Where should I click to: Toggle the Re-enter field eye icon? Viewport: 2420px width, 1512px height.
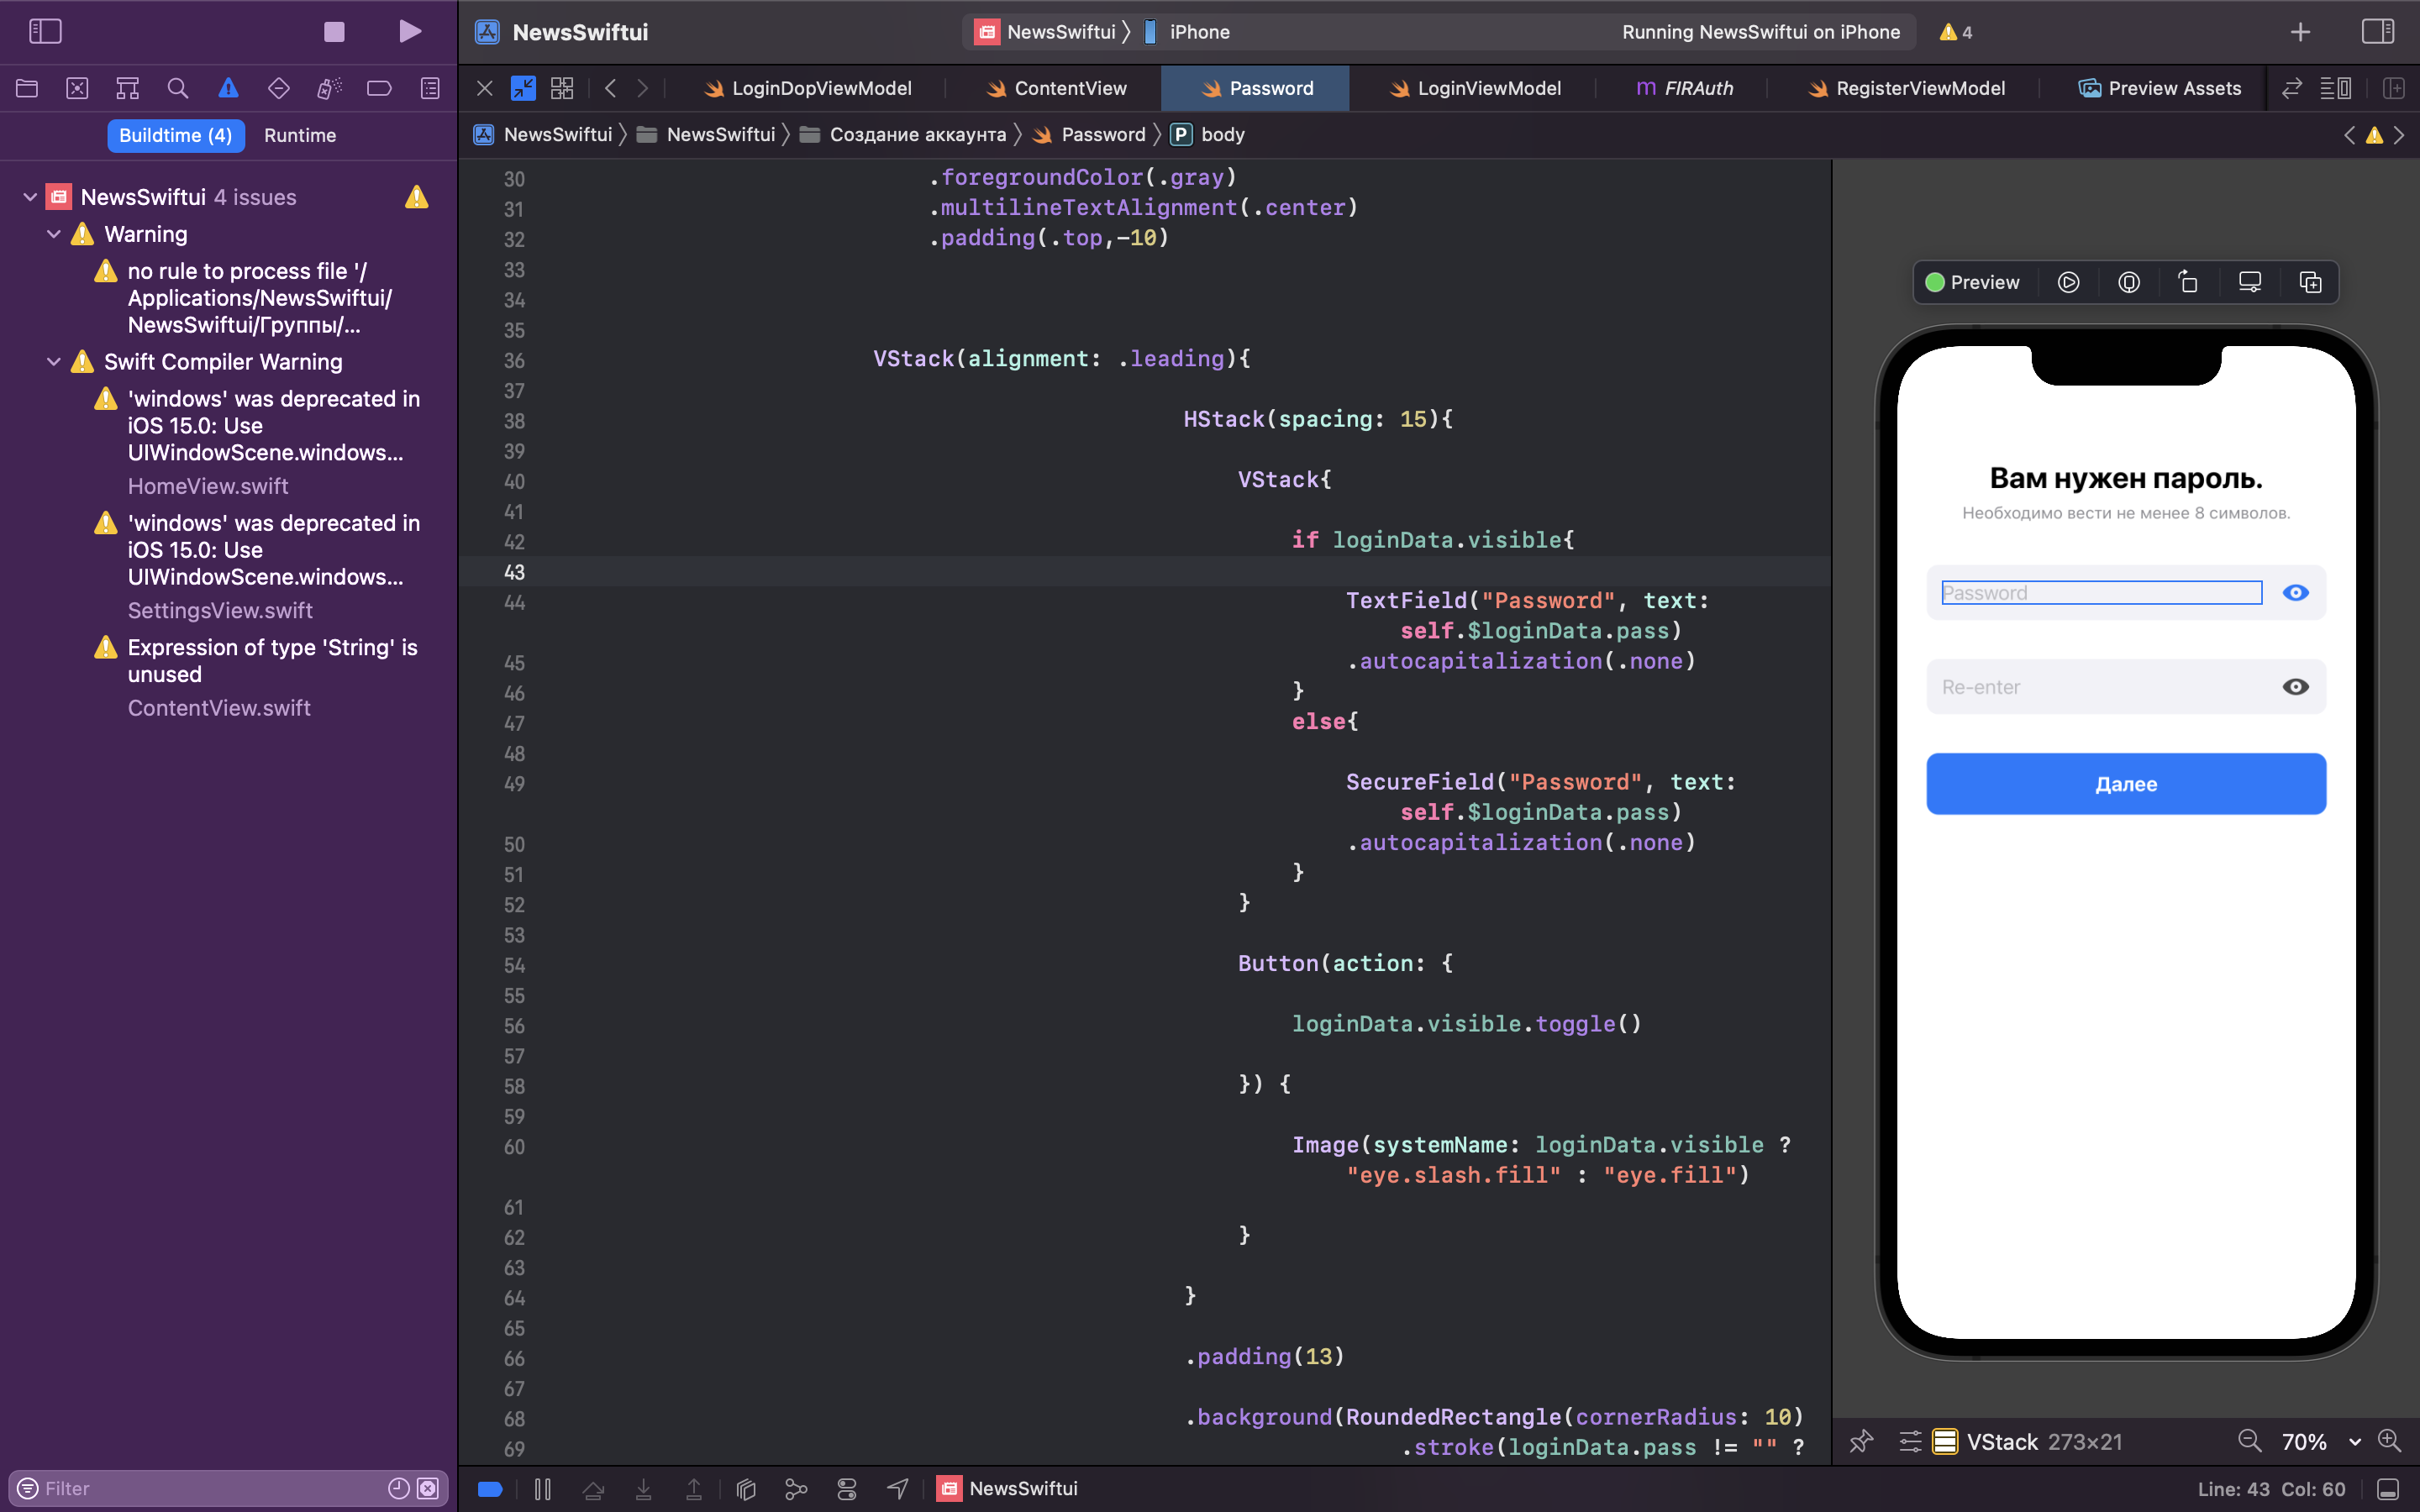(2295, 687)
